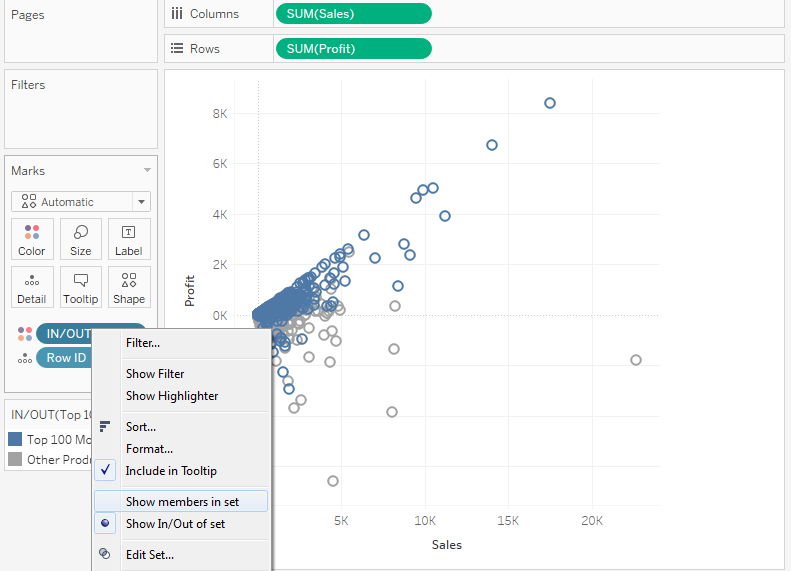Screen dimensions: 791x571
Task: Toggle Include in Tooltip checkmark
Action: point(107,470)
